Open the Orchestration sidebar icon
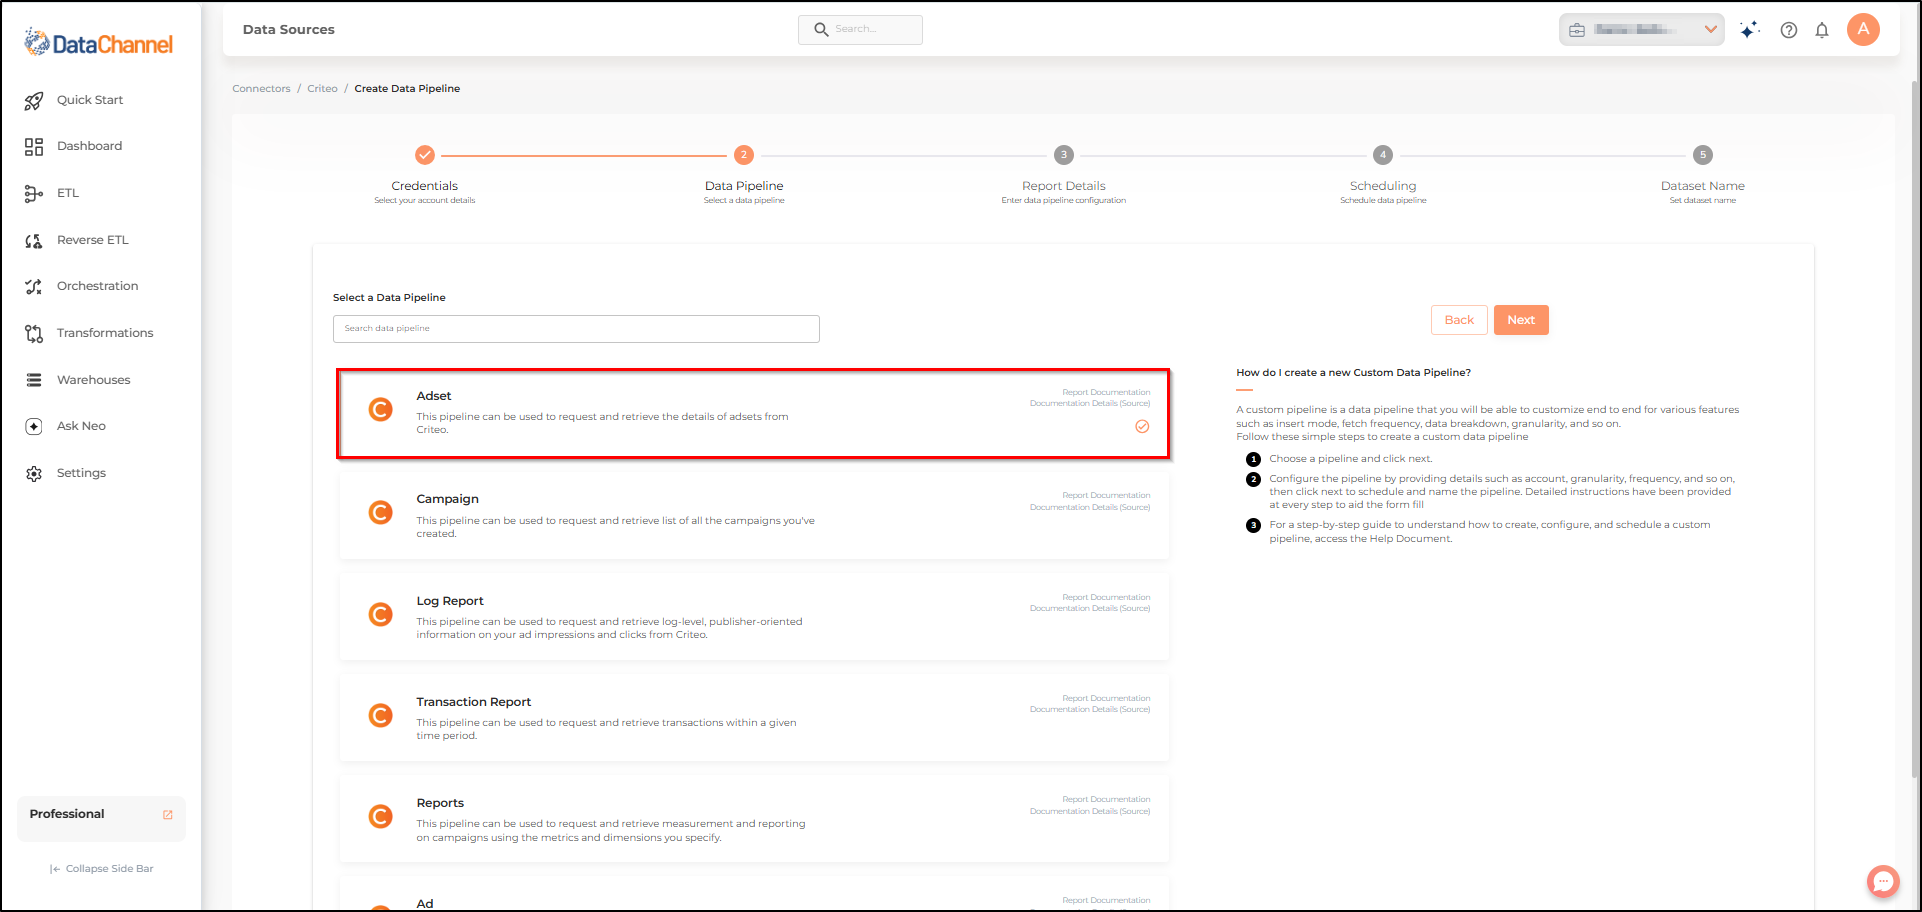The width and height of the screenshot is (1922, 912). tap(34, 287)
